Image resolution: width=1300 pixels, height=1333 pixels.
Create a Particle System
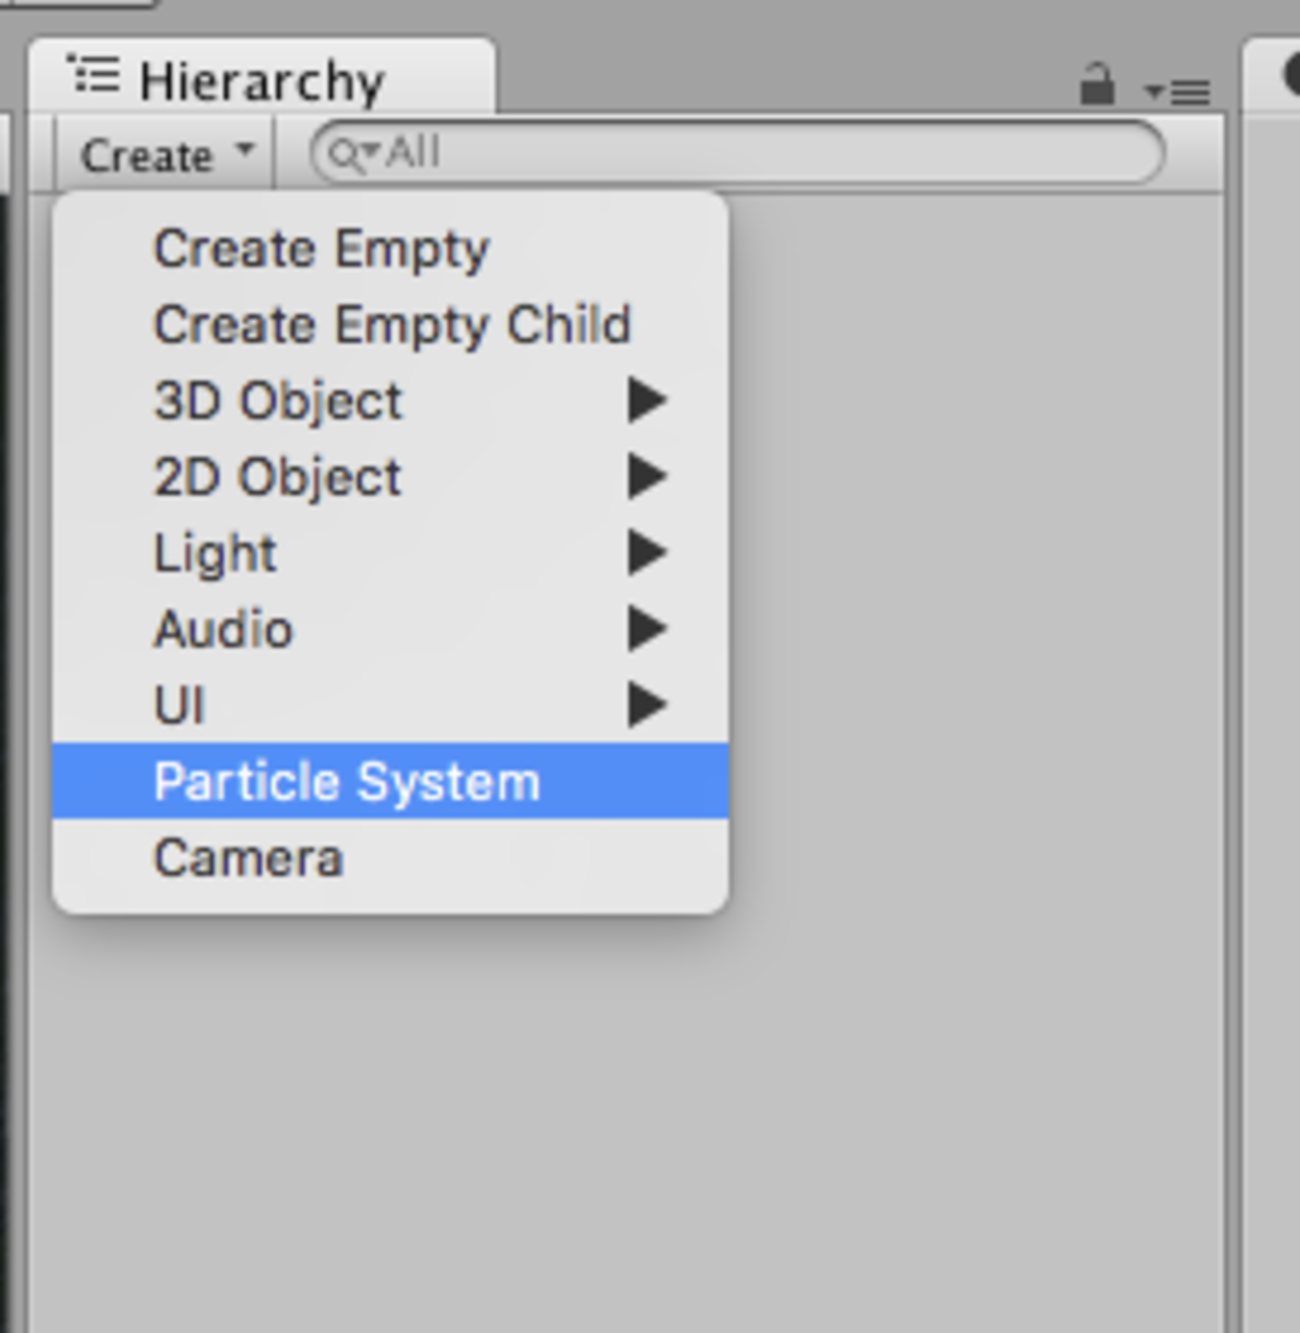pos(390,780)
